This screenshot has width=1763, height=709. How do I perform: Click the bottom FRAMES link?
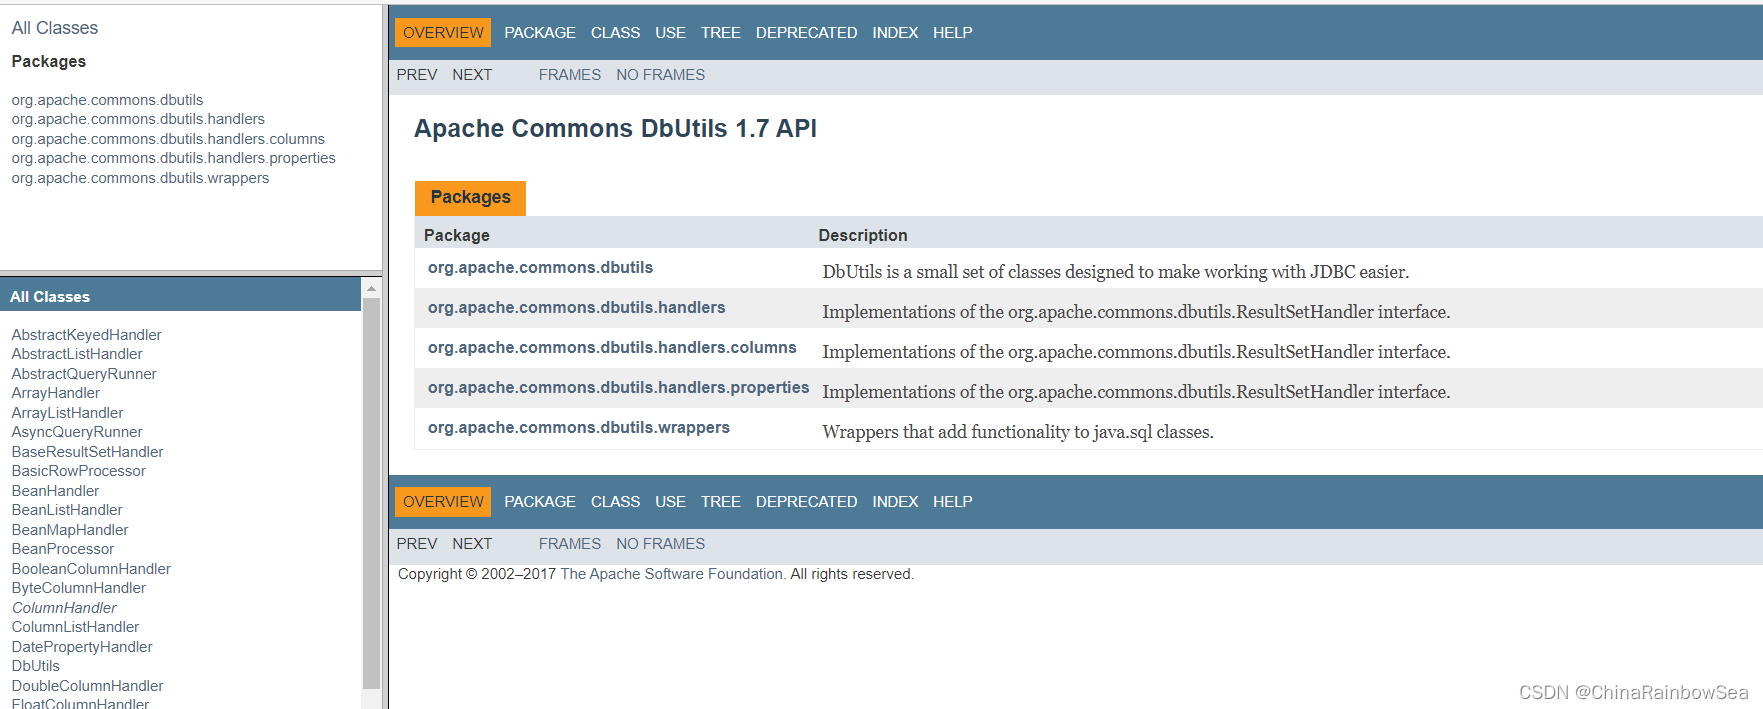pos(570,544)
